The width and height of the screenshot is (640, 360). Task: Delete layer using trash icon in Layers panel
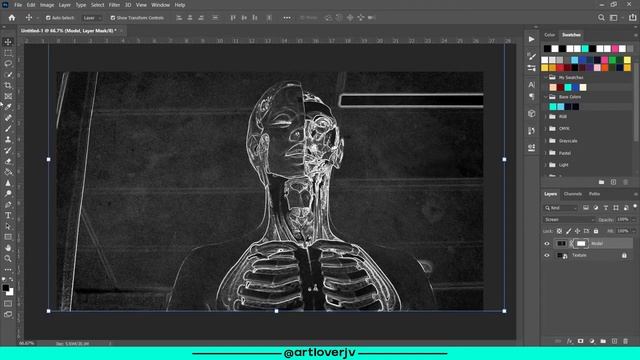click(x=626, y=341)
